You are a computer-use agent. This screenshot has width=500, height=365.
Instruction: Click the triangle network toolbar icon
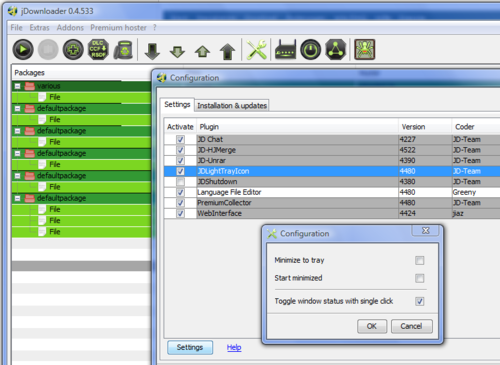pos(335,50)
